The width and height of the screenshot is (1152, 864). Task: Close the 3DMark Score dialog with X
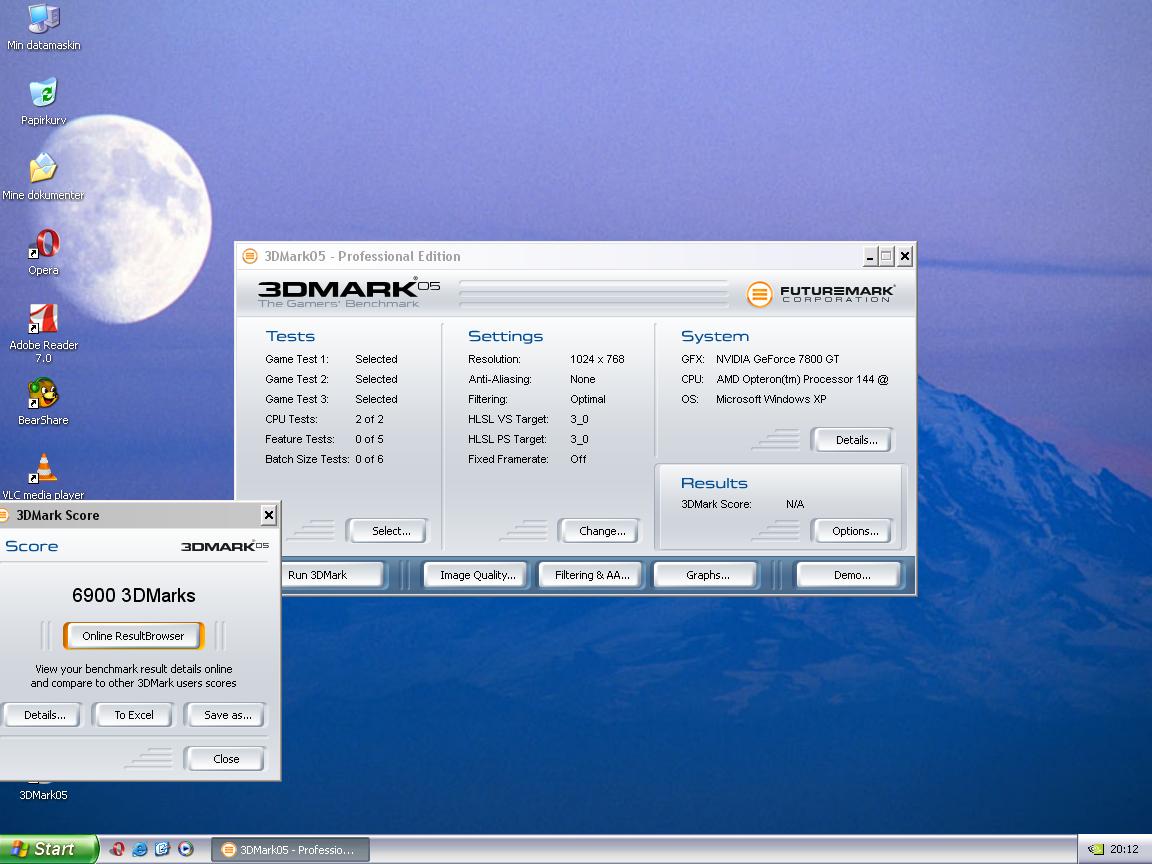268,515
